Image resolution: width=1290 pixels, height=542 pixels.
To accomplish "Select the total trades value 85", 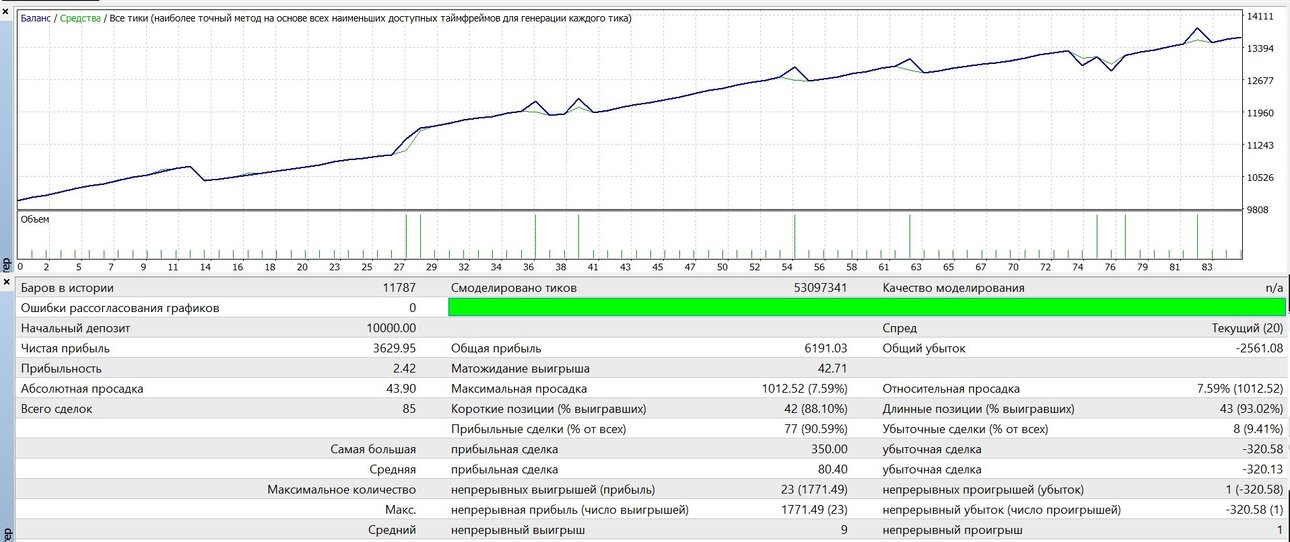I will [x=409, y=408].
